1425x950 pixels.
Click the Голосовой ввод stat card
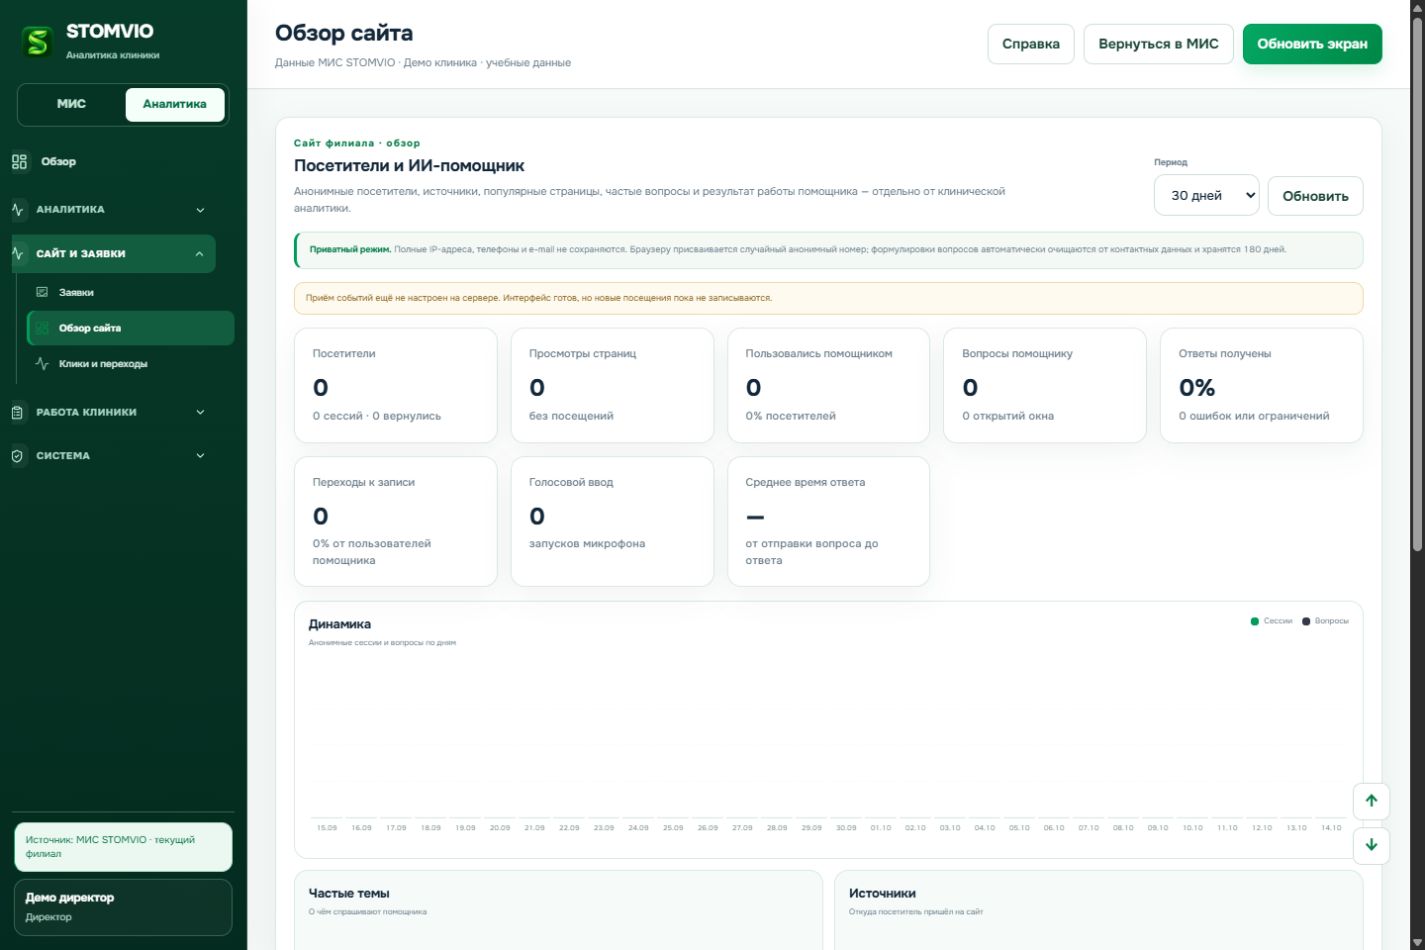[612, 522]
